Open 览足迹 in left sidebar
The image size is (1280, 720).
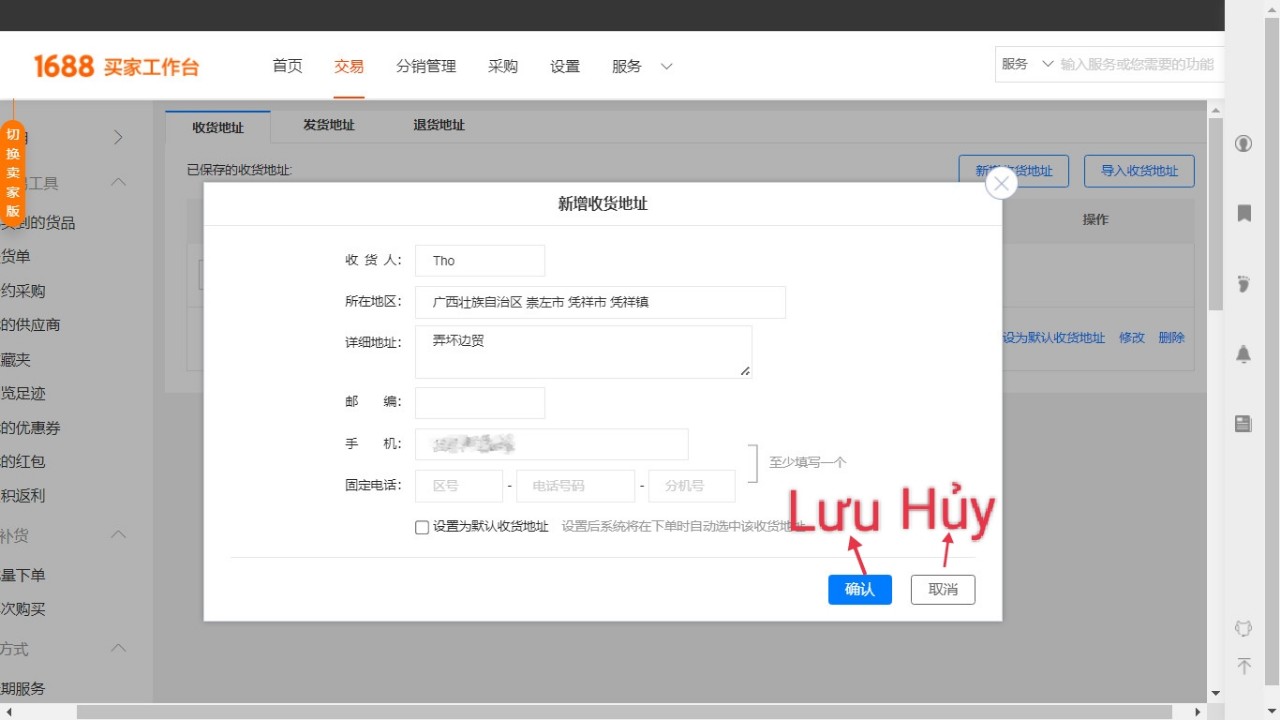coord(23,393)
